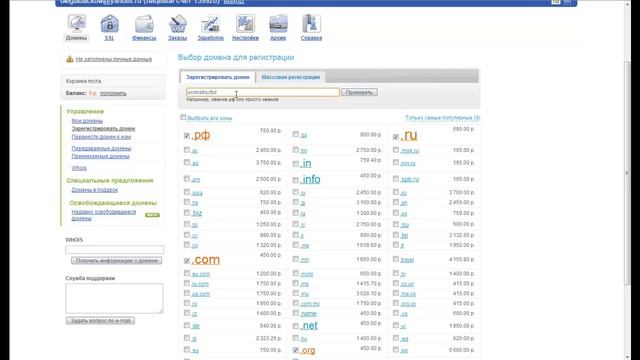Check the .de zone checkbox
640x360 pixels.
pos(187,325)
